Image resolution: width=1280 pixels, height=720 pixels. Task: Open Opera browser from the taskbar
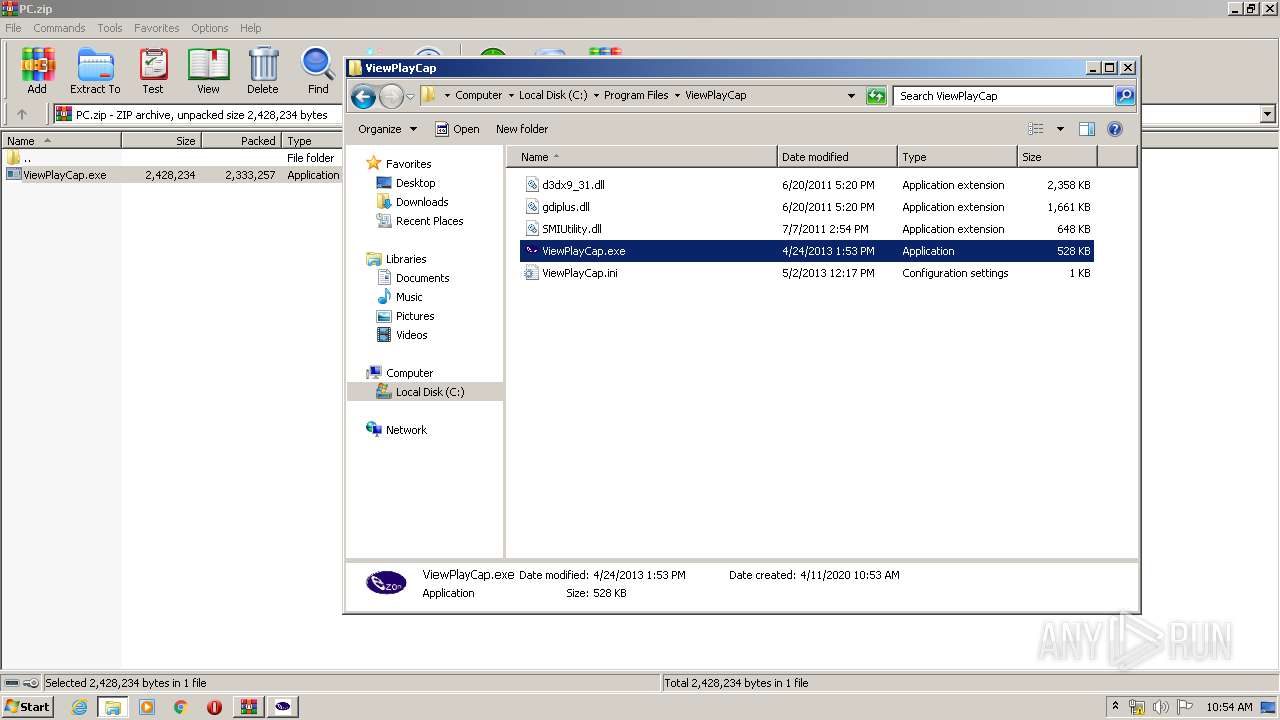[214, 707]
